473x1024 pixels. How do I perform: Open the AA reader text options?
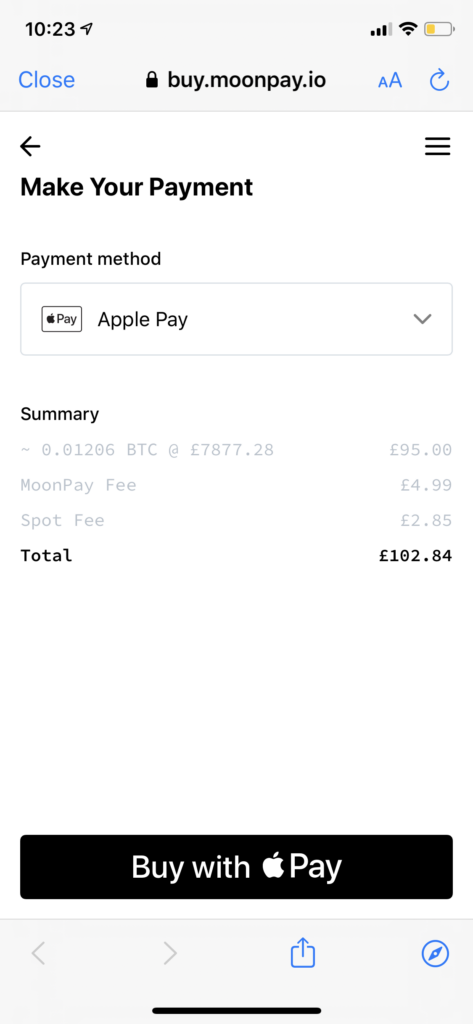[x=390, y=81]
